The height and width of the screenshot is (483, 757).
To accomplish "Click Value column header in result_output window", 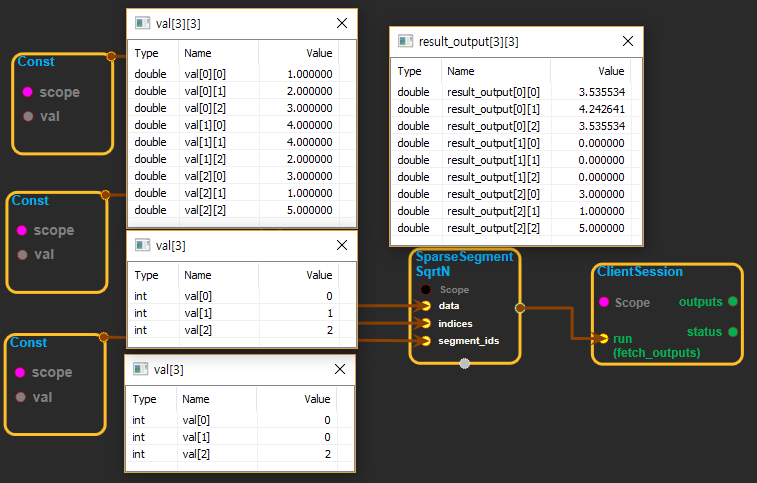I will [x=610, y=71].
